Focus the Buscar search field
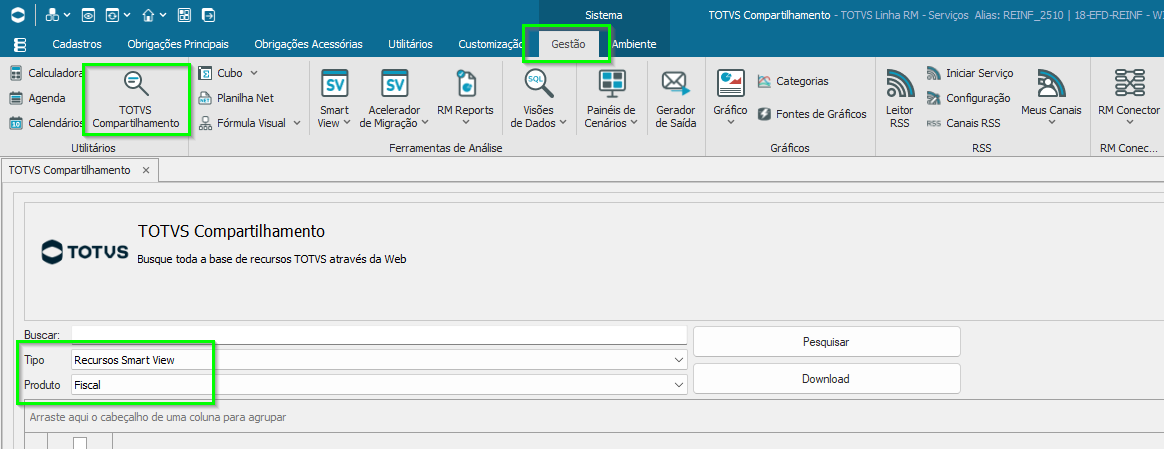 tap(379, 335)
